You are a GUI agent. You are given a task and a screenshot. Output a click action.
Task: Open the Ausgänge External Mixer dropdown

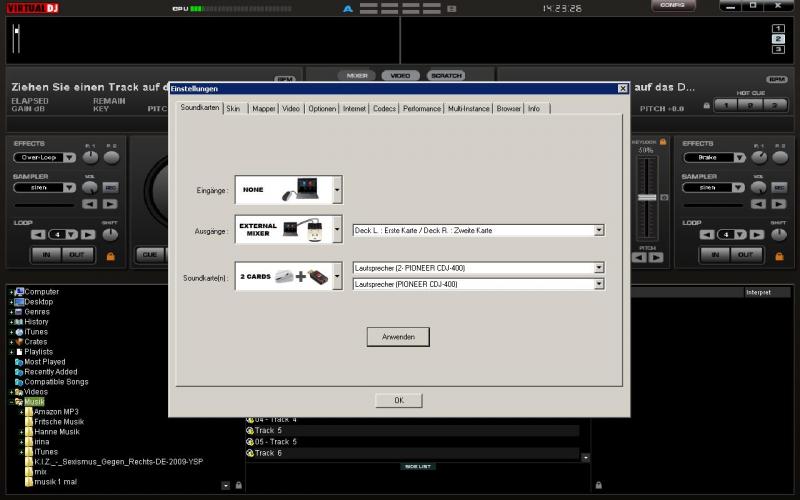(337, 229)
